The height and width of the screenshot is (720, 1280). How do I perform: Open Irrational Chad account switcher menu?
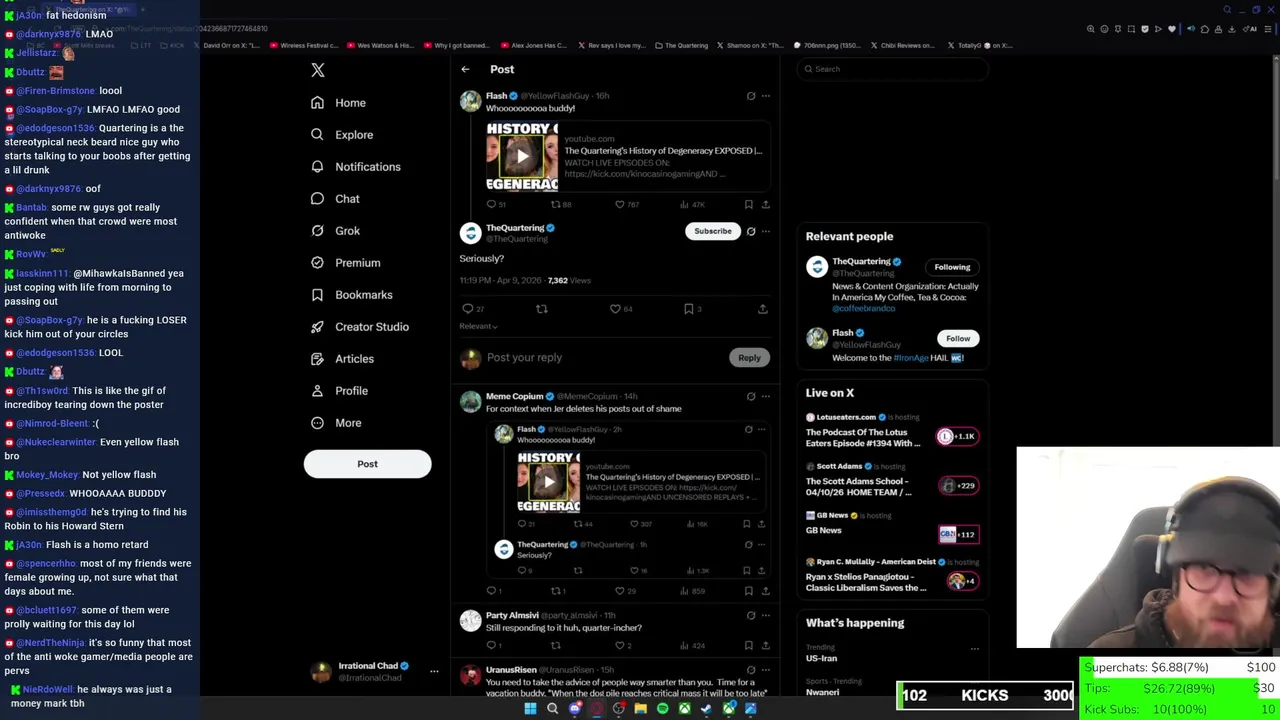pos(375,672)
